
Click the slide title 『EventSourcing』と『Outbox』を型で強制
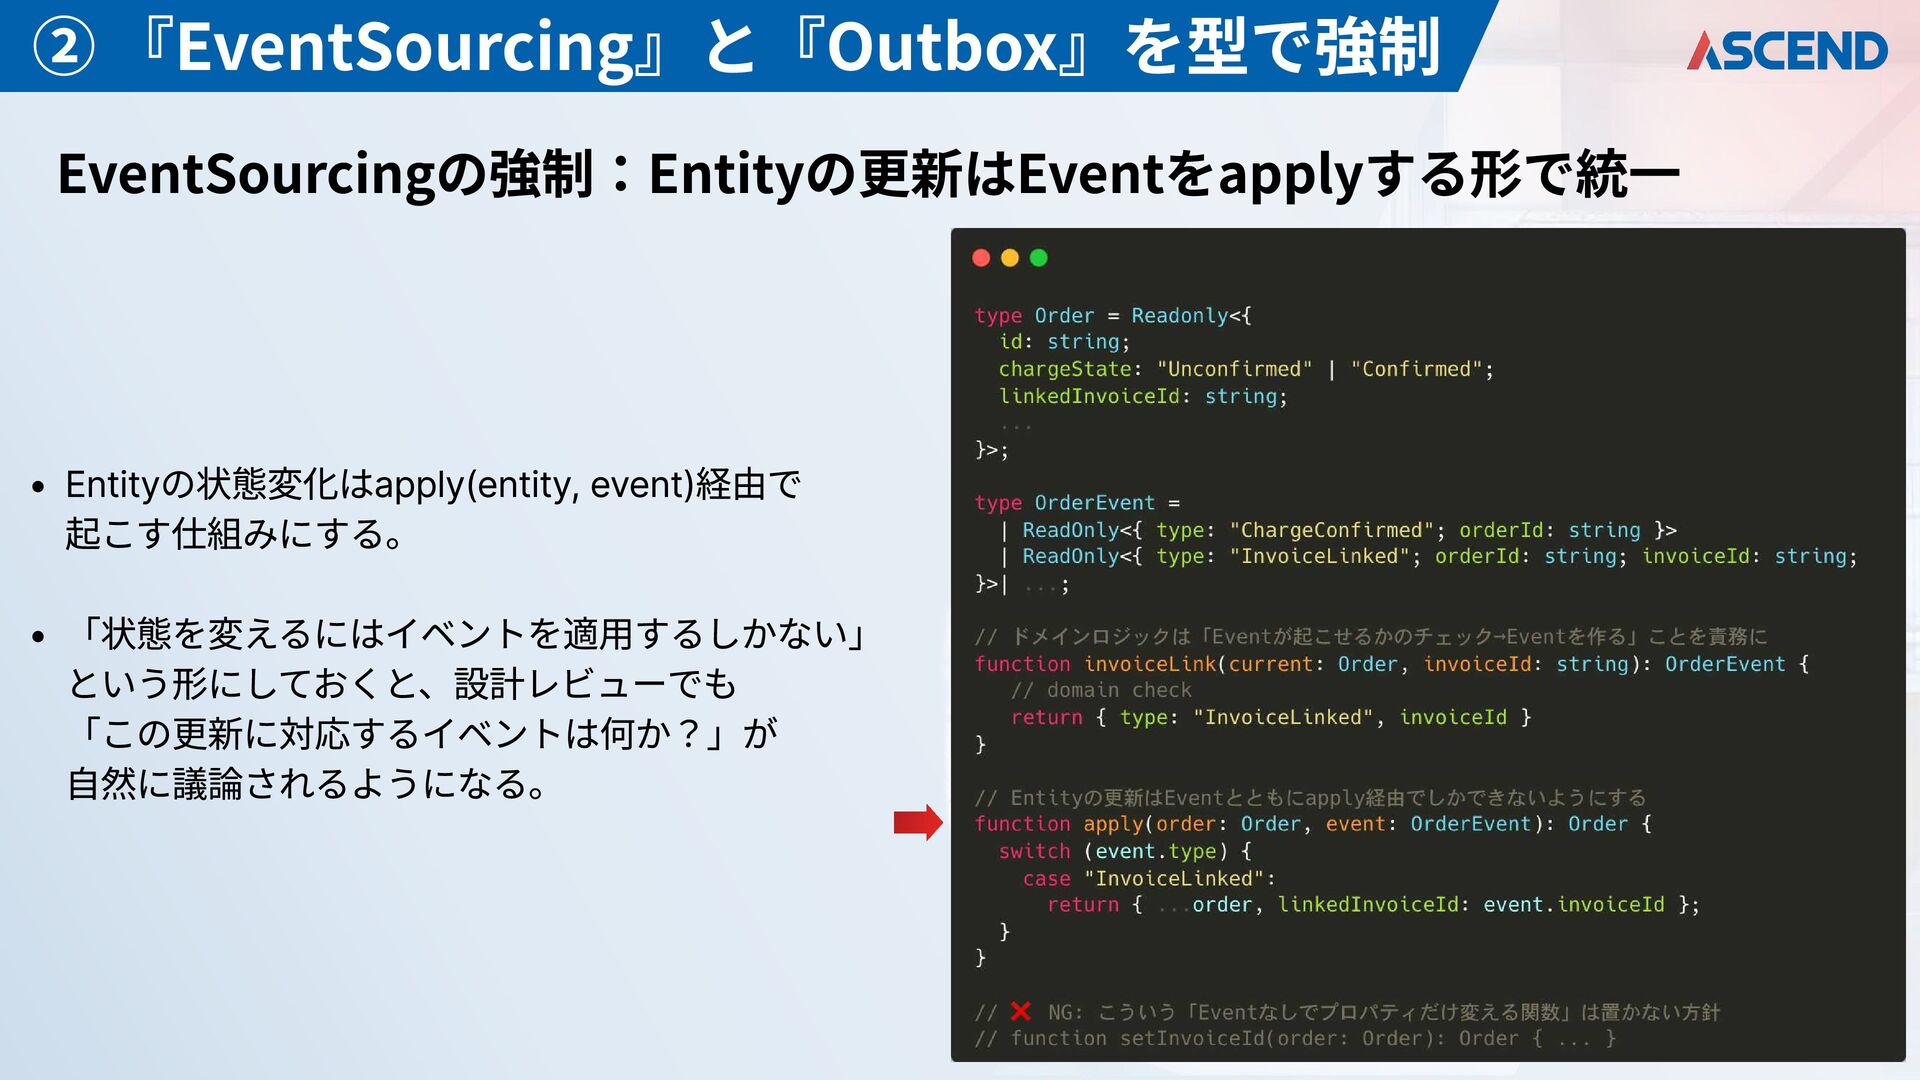pos(790,47)
